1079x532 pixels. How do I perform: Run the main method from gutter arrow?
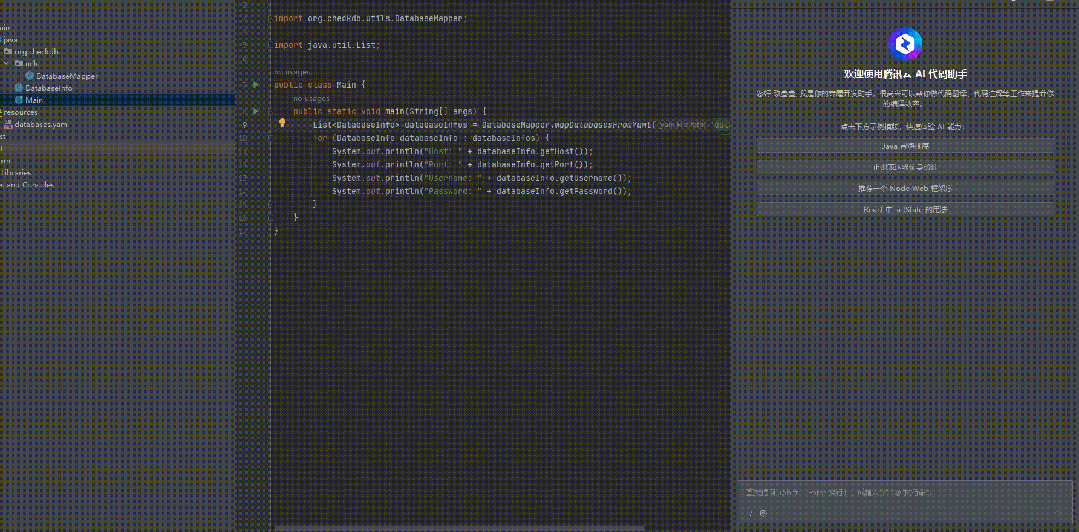click(255, 111)
